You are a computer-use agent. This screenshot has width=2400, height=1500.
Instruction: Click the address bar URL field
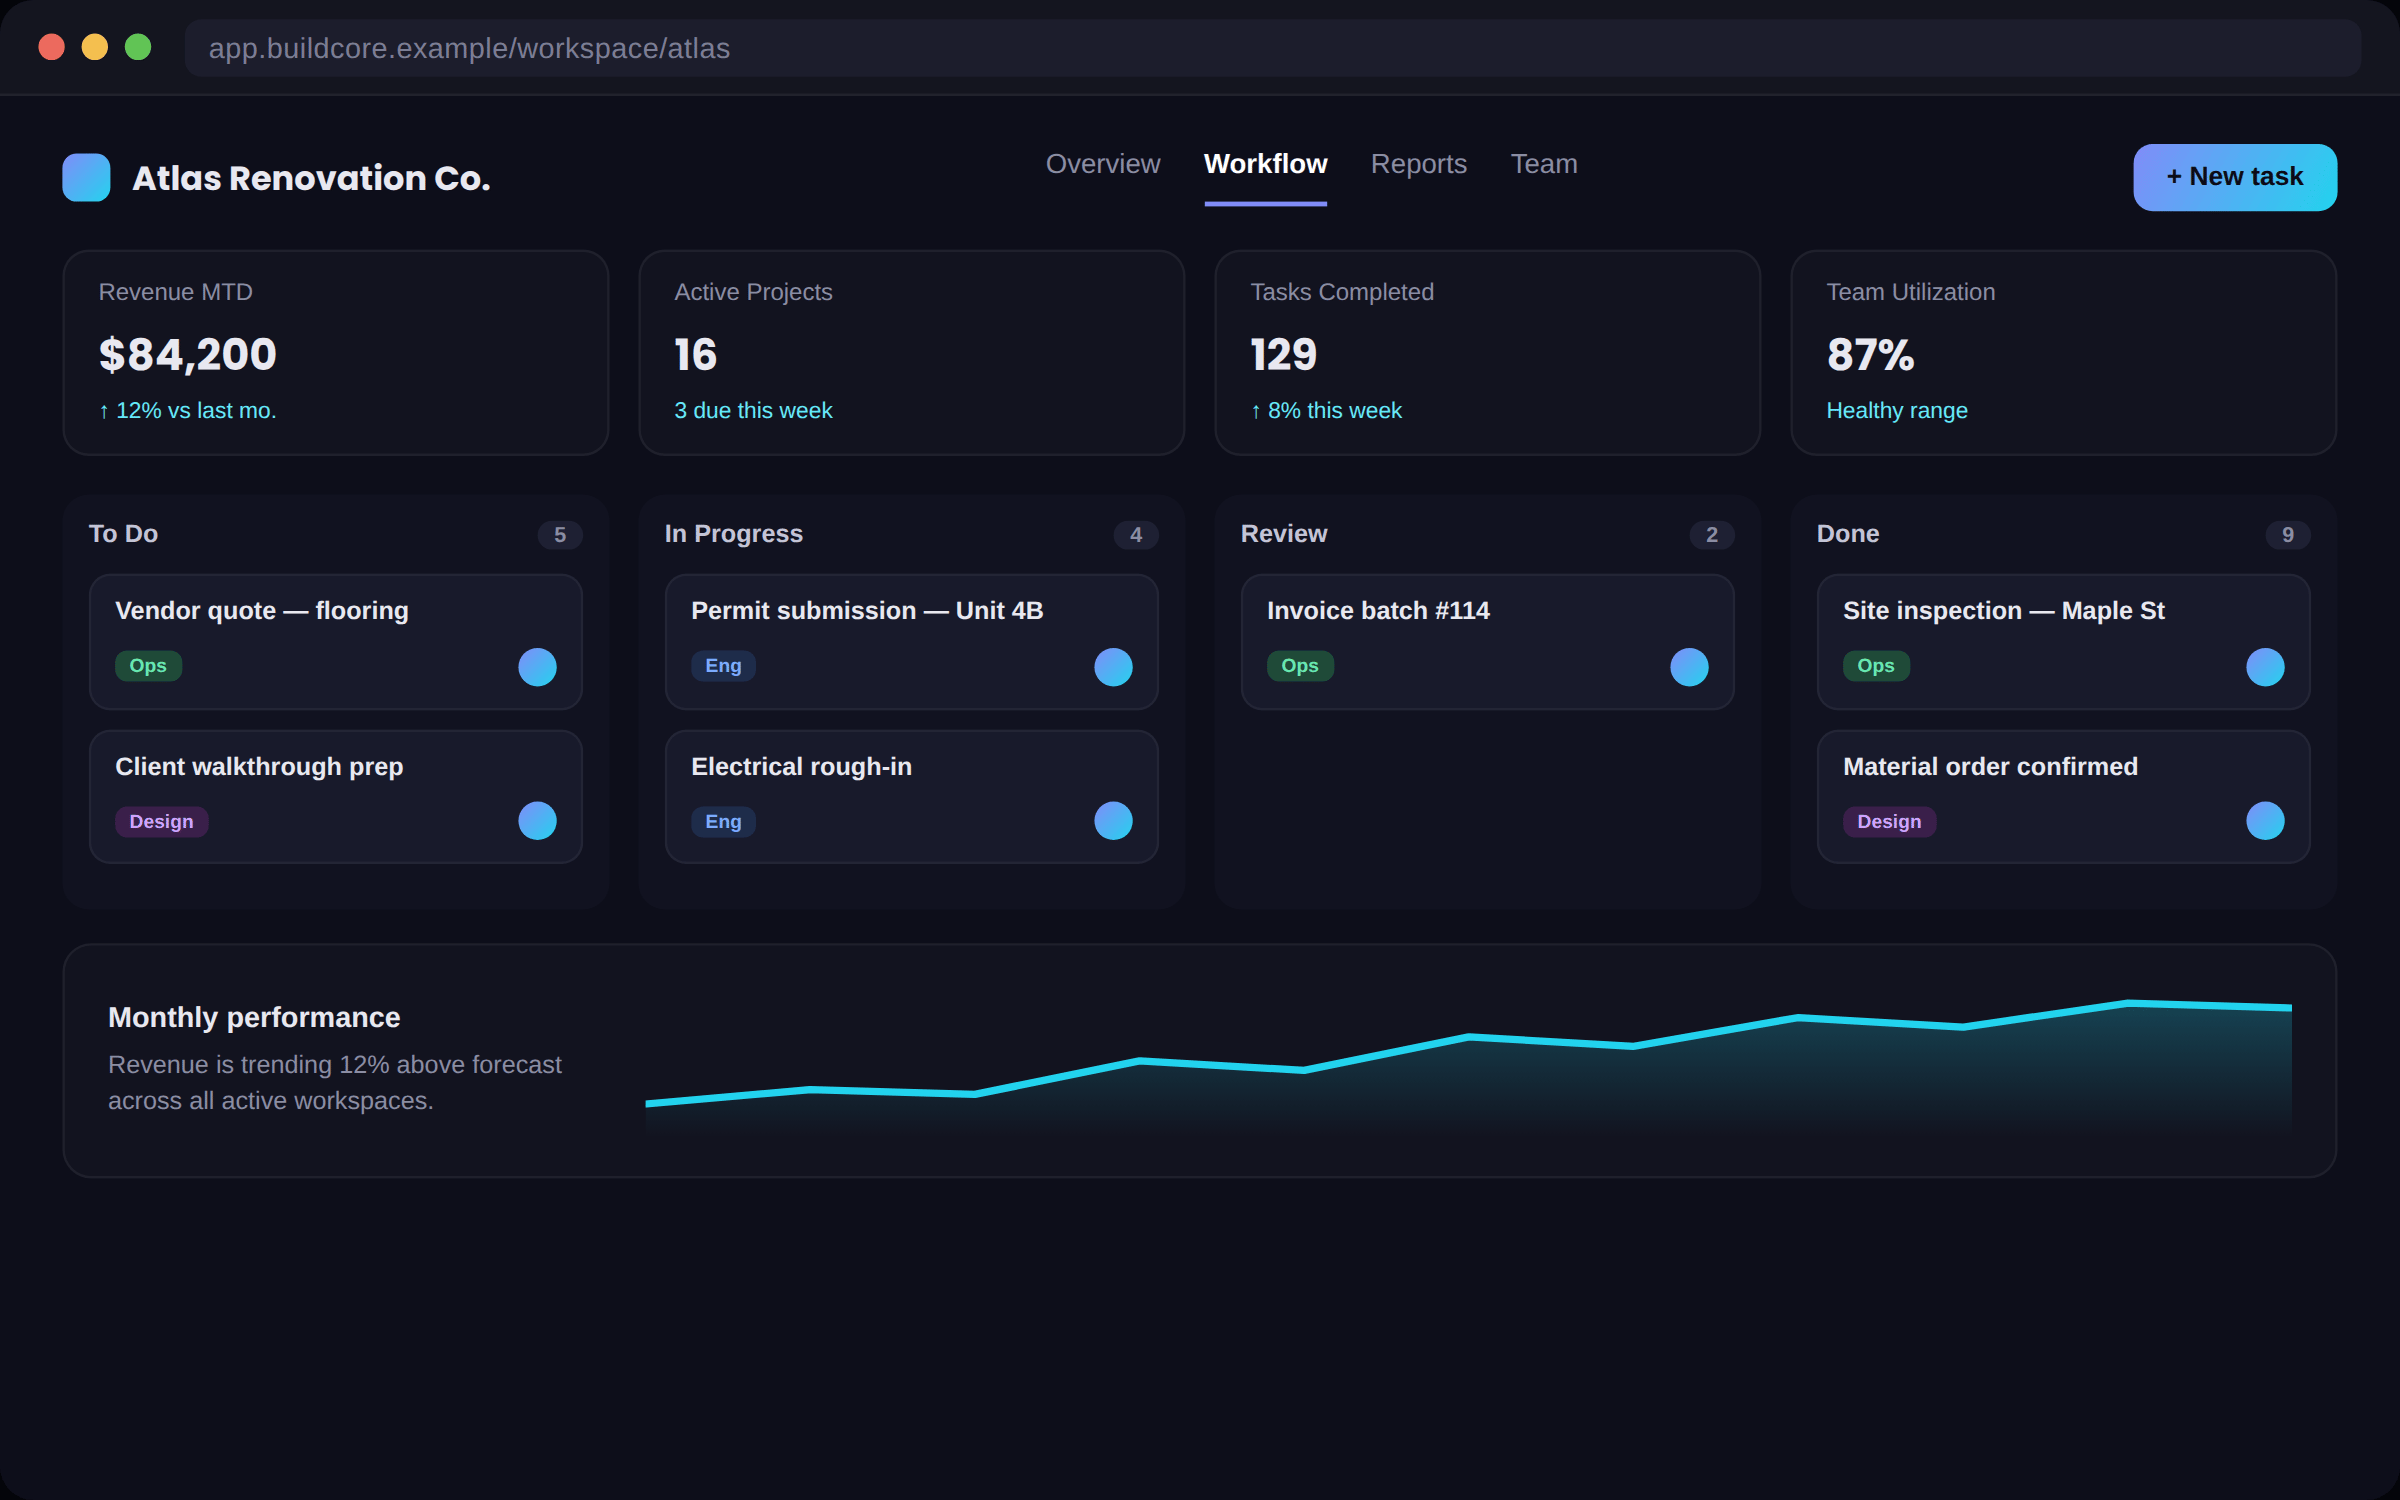point(1273,48)
